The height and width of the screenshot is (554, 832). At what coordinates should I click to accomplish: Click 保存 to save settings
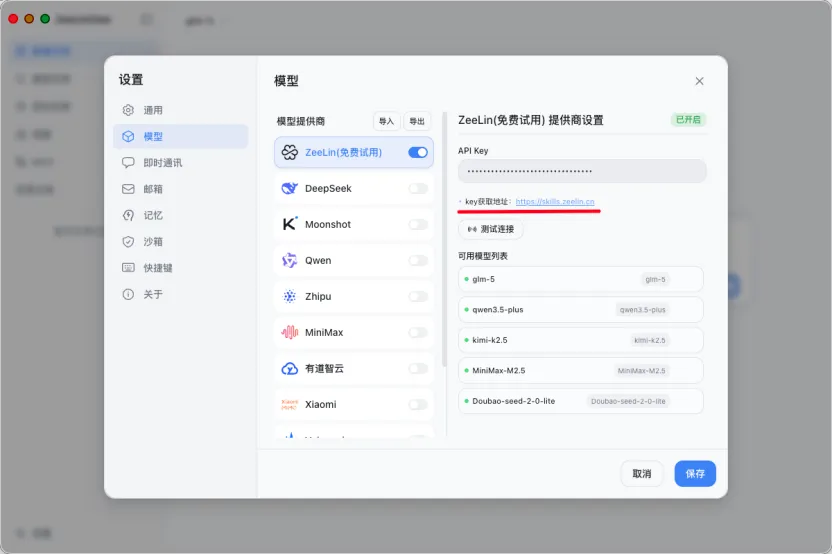coord(695,473)
